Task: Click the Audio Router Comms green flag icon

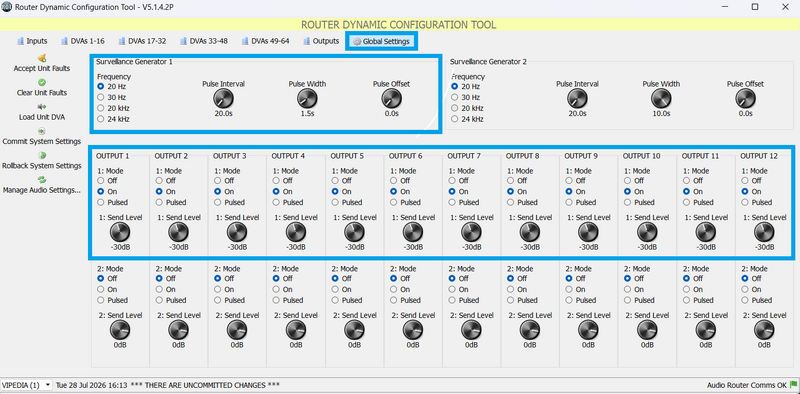Action: point(793,385)
